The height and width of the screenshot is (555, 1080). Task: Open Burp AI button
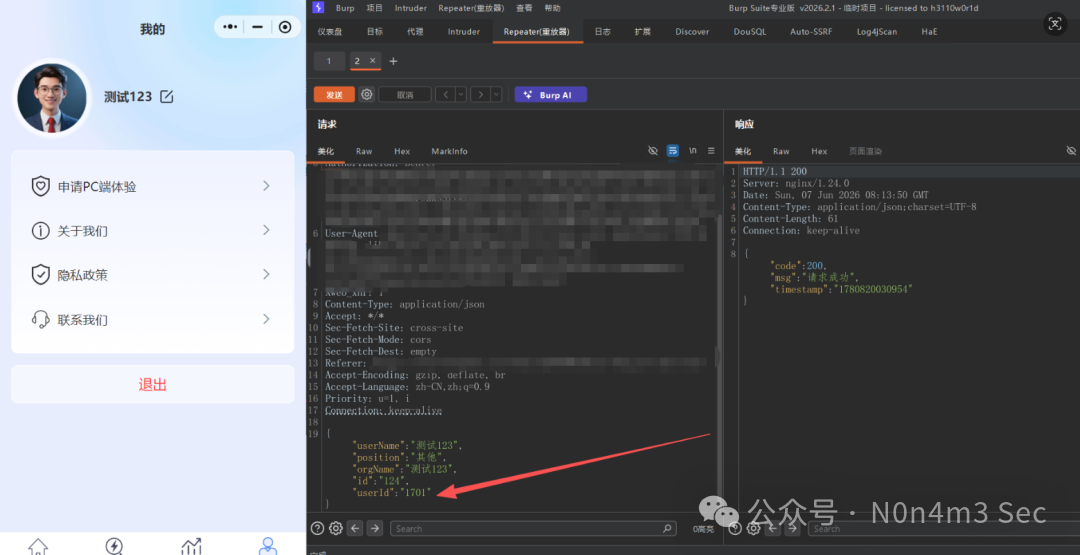[x=550, y=95]
